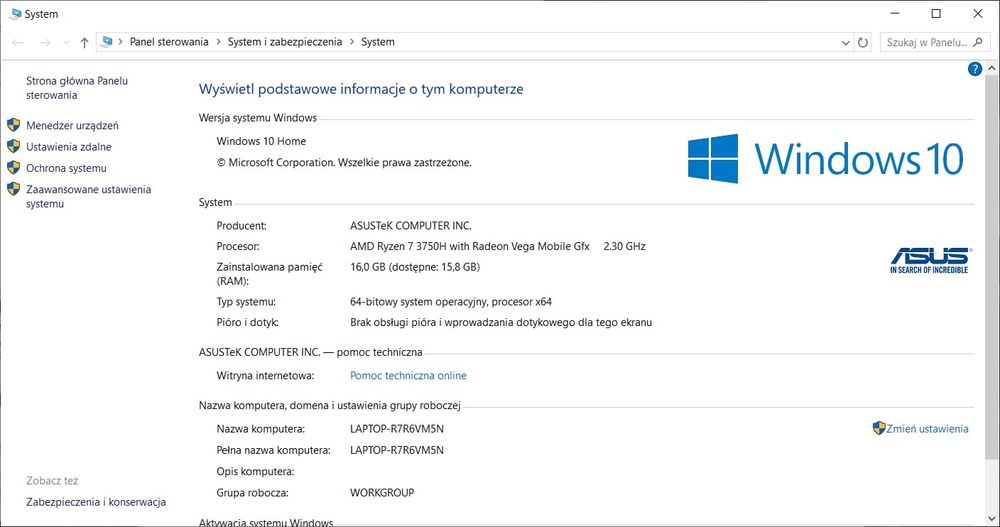Open the recent locations dropdown arrow
The height and width of the screenshot is (527, 1000).
[66, 43]
